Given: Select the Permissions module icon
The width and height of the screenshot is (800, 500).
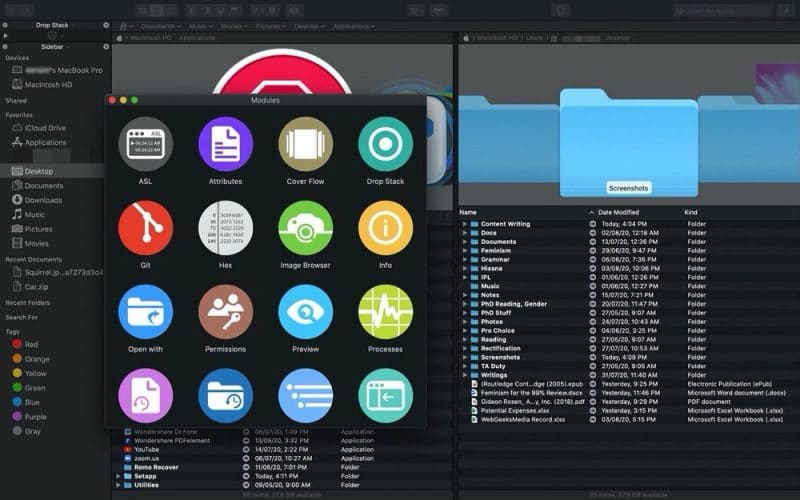Looking at the screenshot, I should 225,312.
